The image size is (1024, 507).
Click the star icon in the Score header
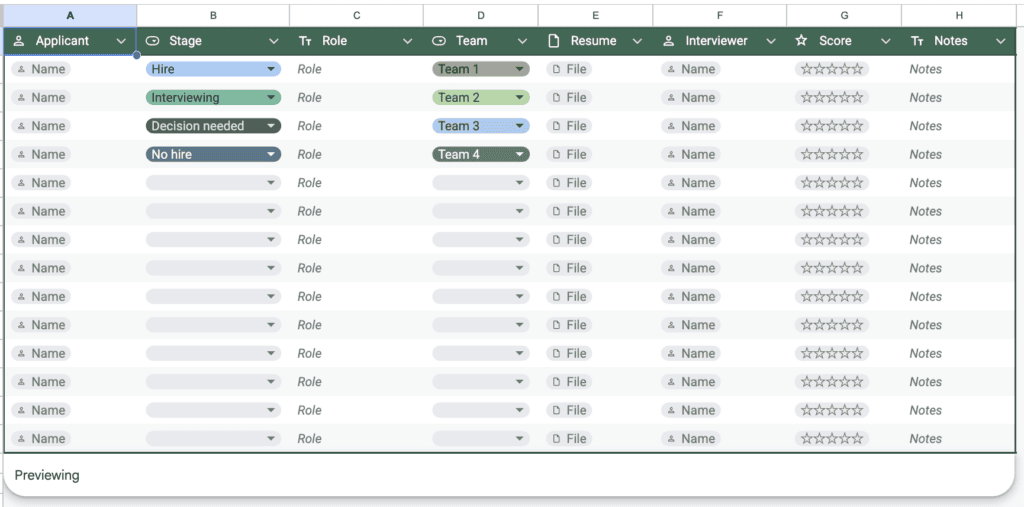(x=801, y=41)
